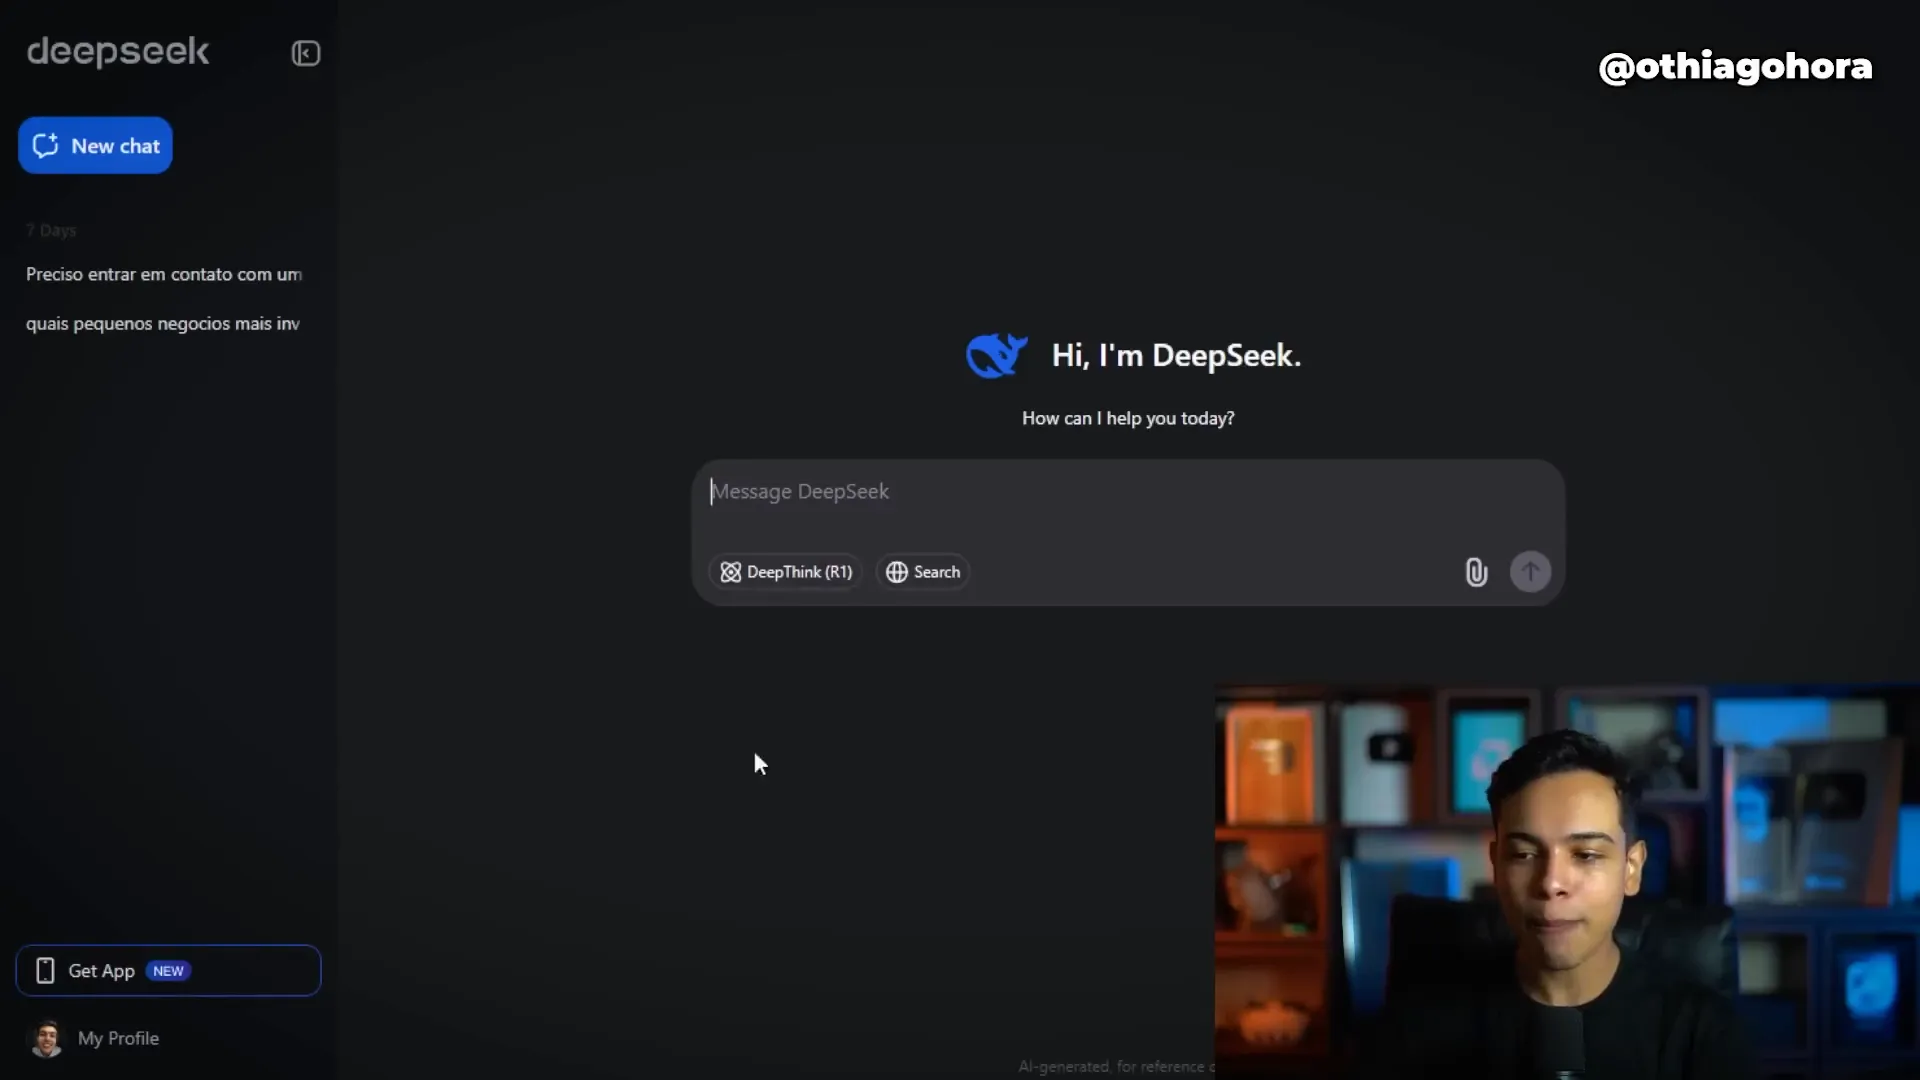Select the '7 Days' history heading
This screenshot has width=1920, height=1080.
click(51, 231)
